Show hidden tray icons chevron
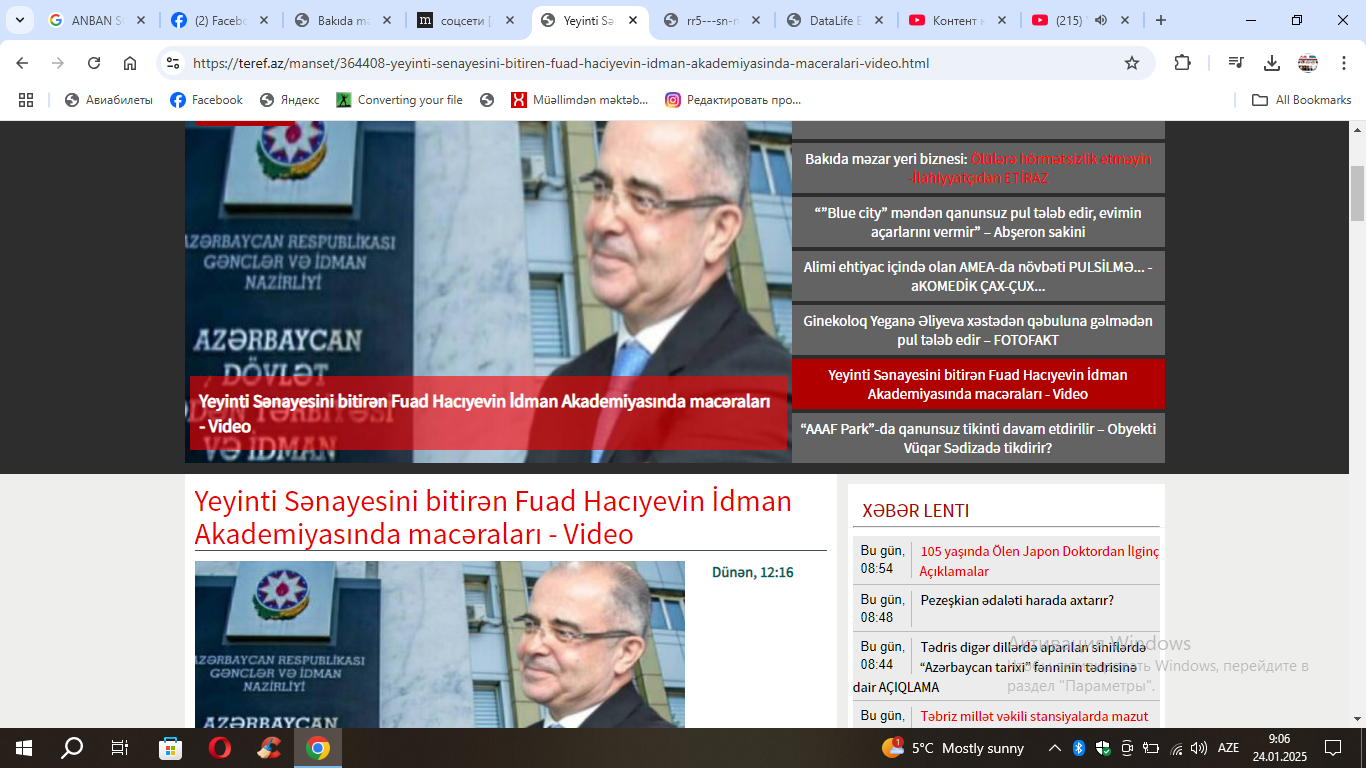Image resolution: width=1366 pixels, height=768 pixels. 1054,748
